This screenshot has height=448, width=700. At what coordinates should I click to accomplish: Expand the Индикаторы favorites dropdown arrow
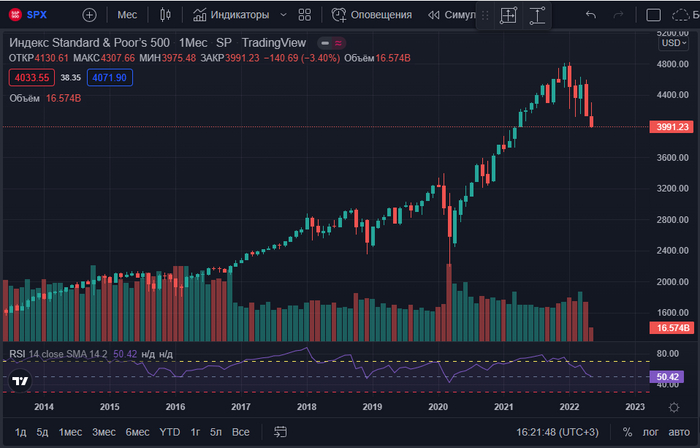283,15
